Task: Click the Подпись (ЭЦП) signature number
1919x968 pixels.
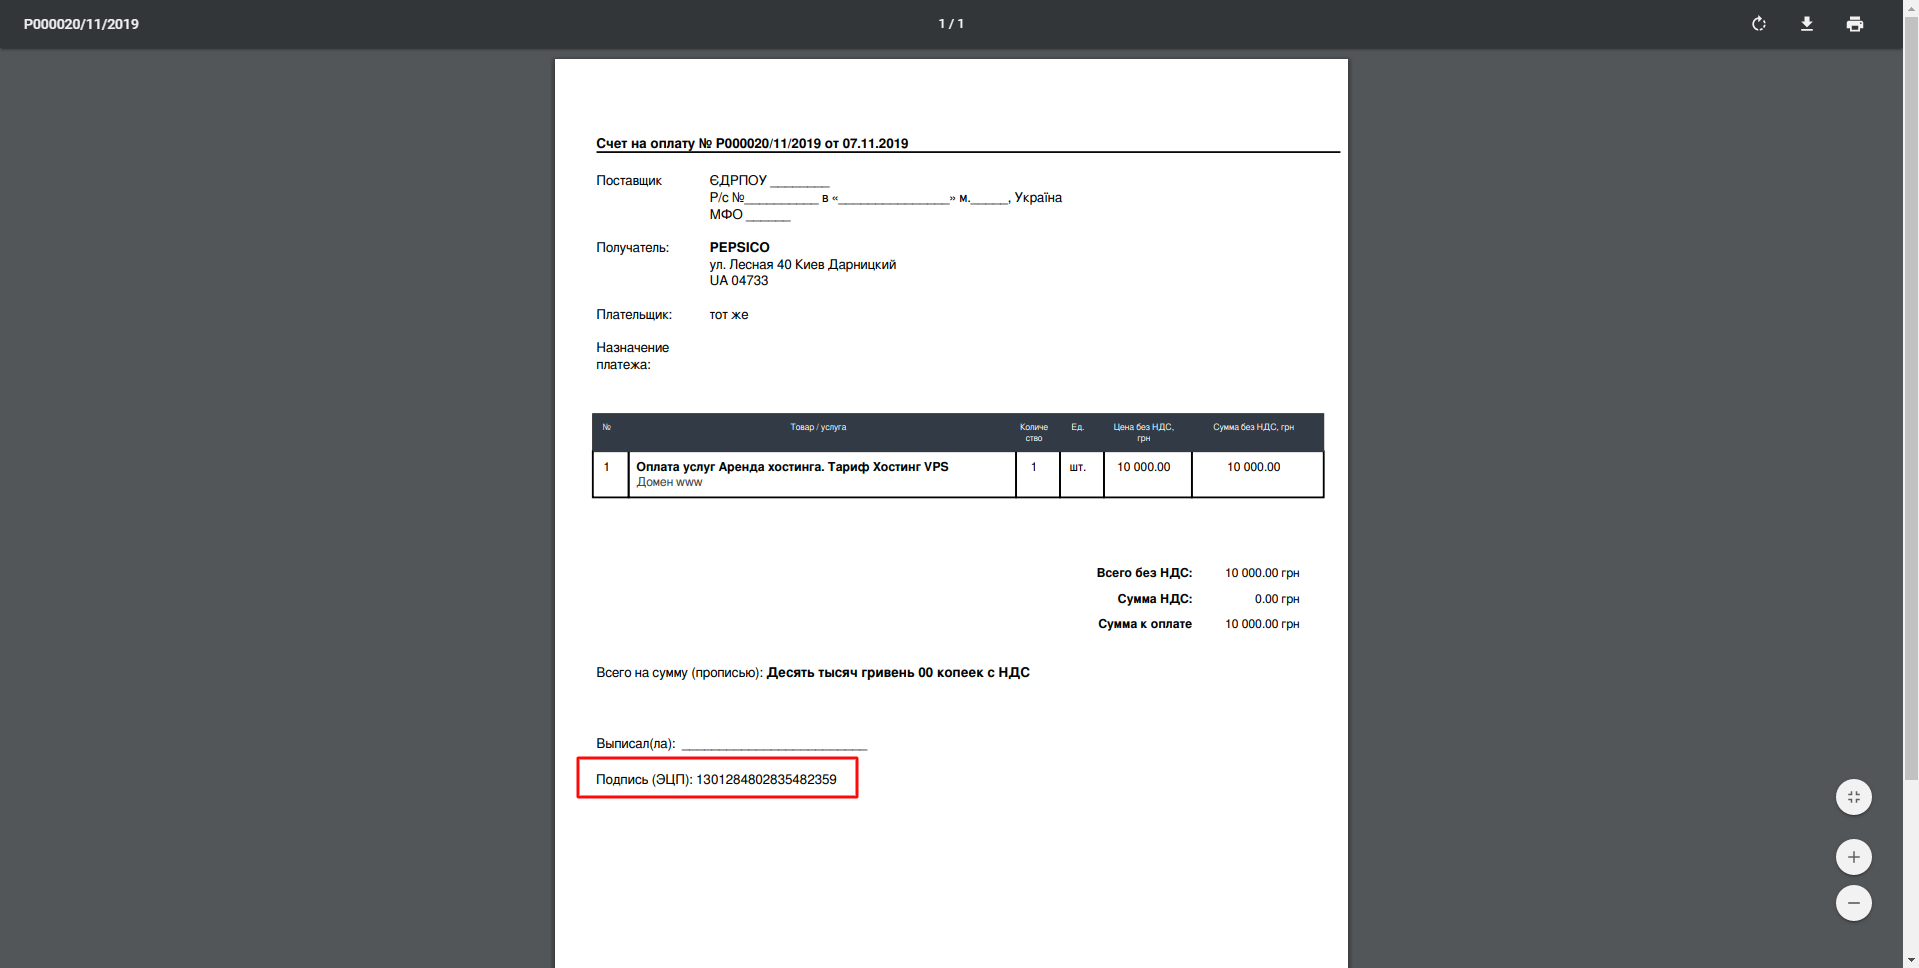Action: point(766,780)
